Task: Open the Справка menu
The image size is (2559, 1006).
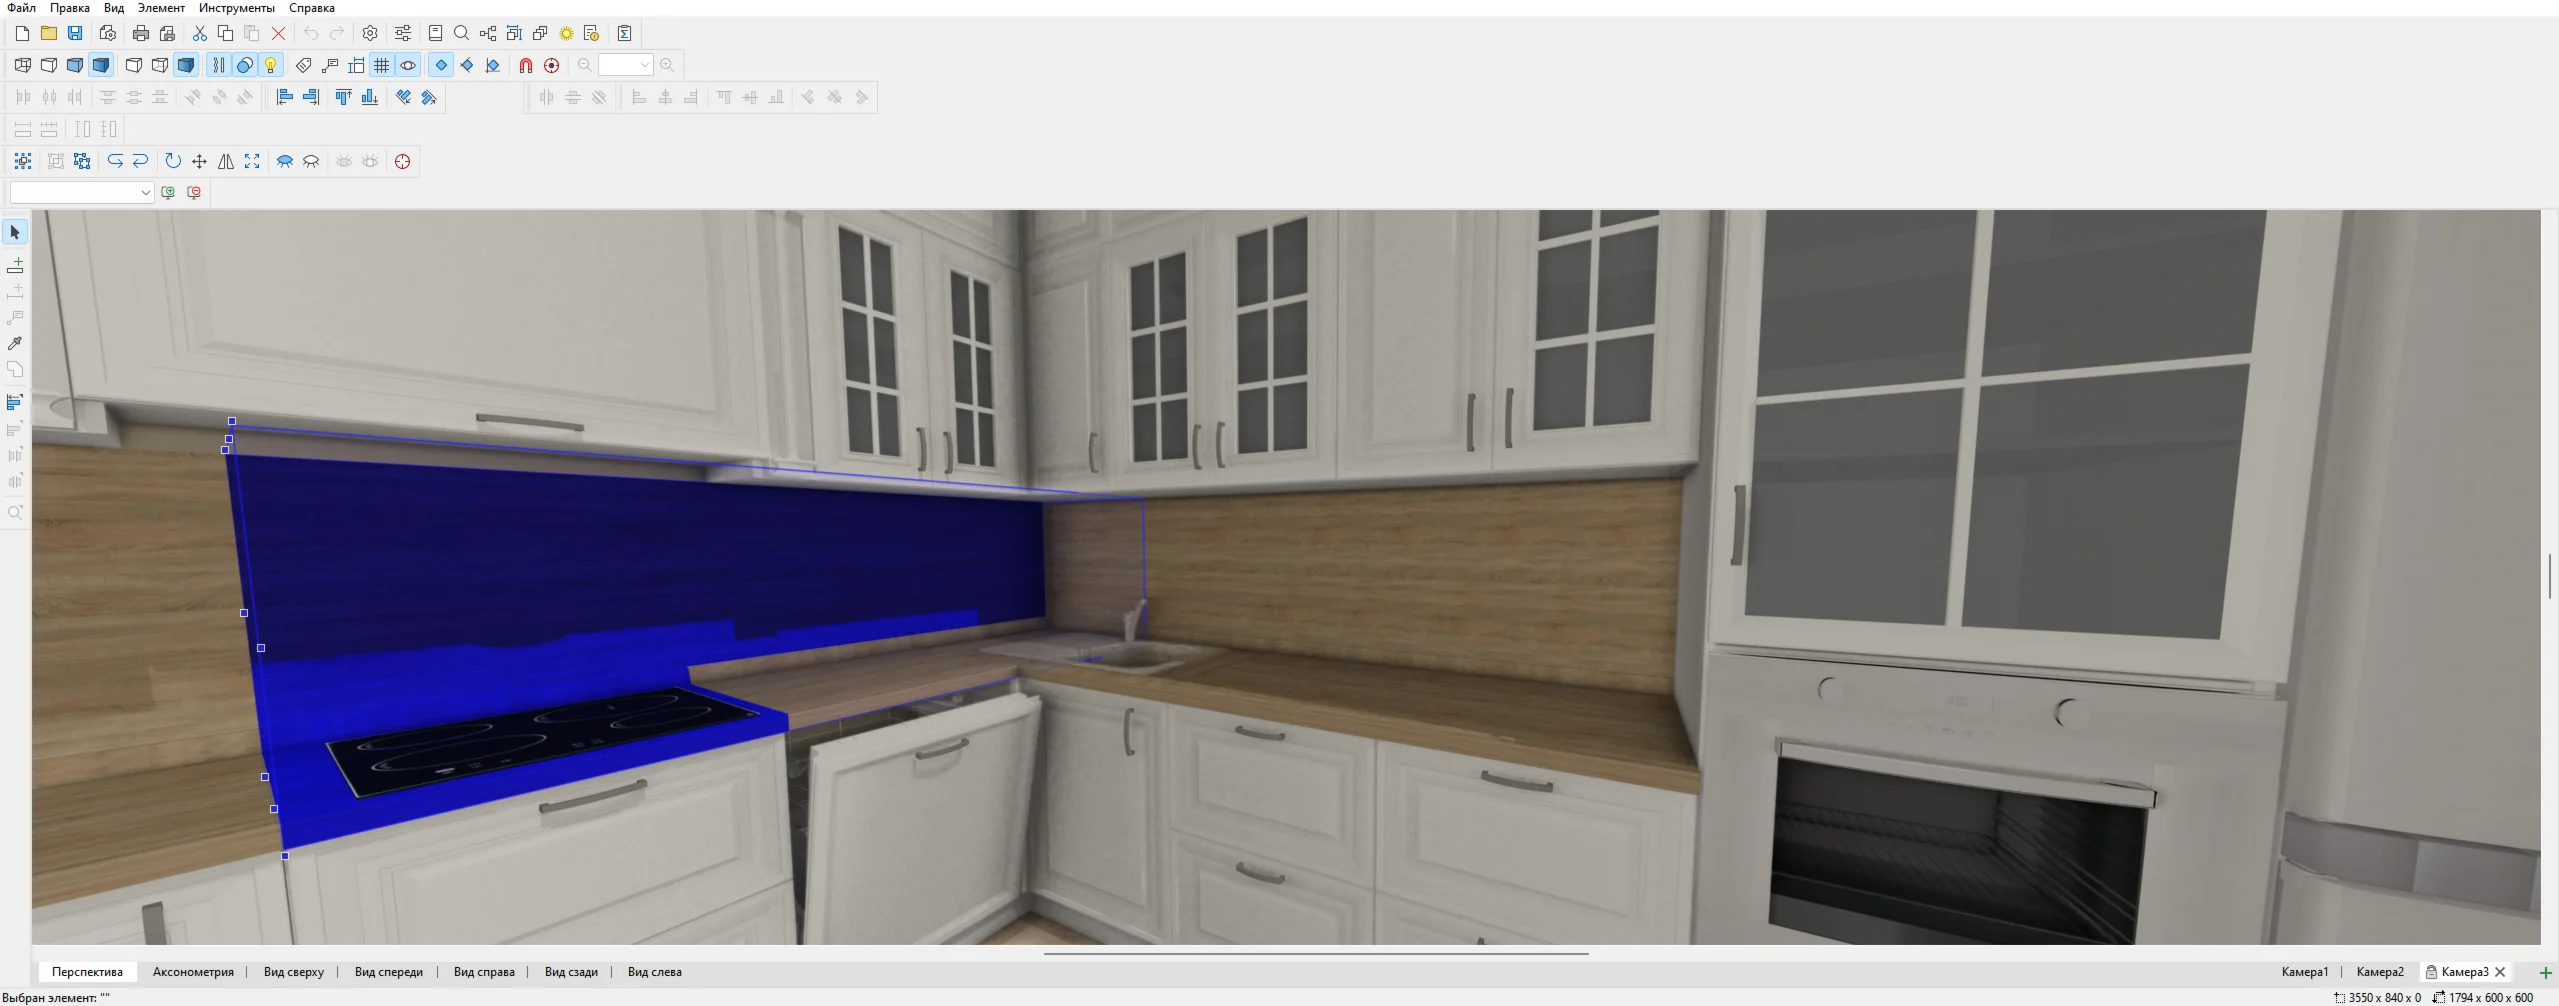Action: click(x=312, y=8)
